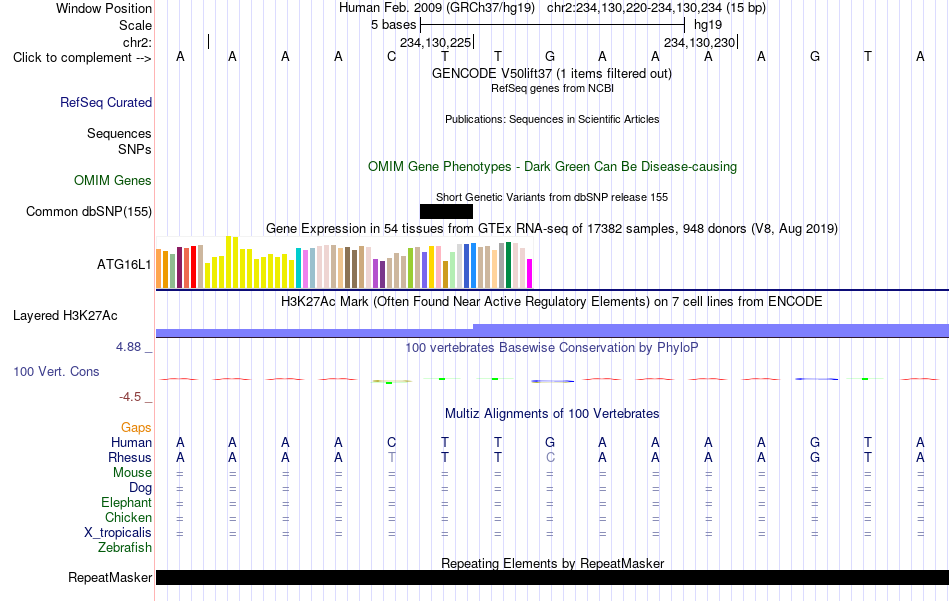Image resolution: width=950 pixels, height=601 pixels.
Task: Click the Rhesus mismatched T base
Action: pos(391,457)
